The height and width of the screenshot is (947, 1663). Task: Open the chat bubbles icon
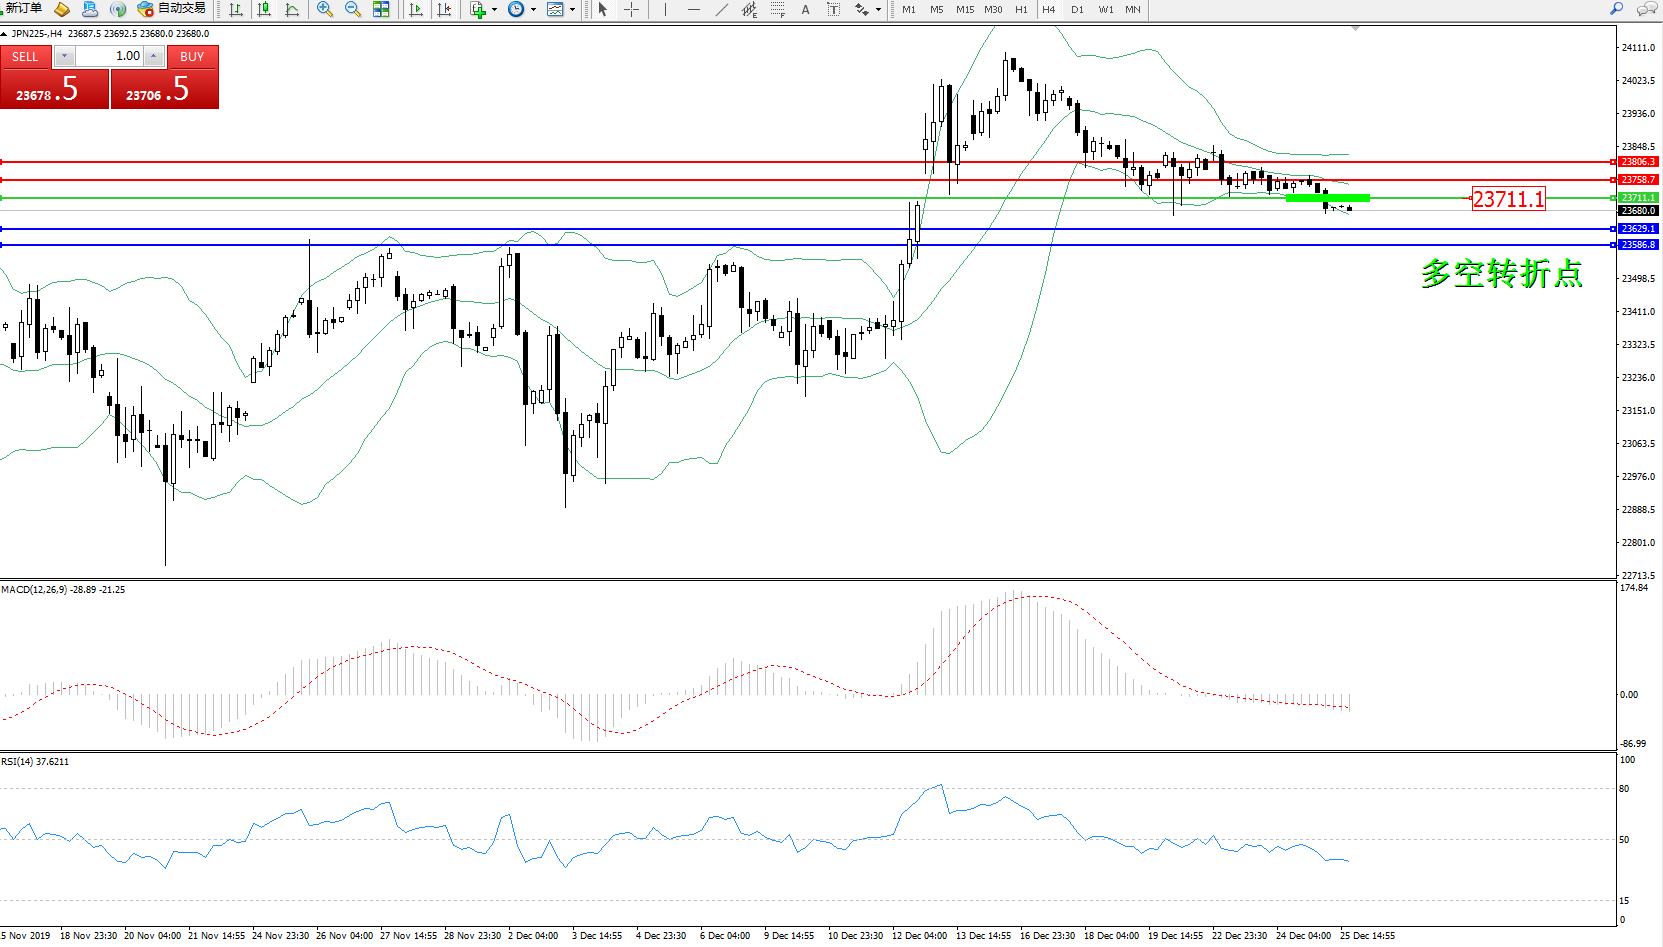click(x=1646, y=9)
